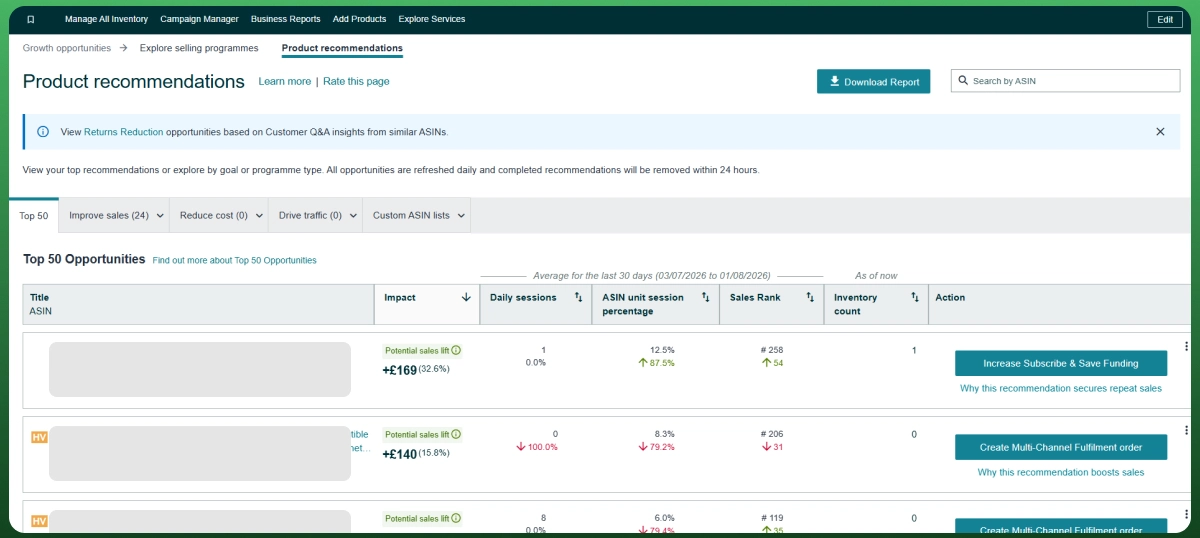The width and height of the screenshot is (1200, 538).
Task: Open Why this recommendation secures repeat sales
Action: click(x=1061, y=388)
